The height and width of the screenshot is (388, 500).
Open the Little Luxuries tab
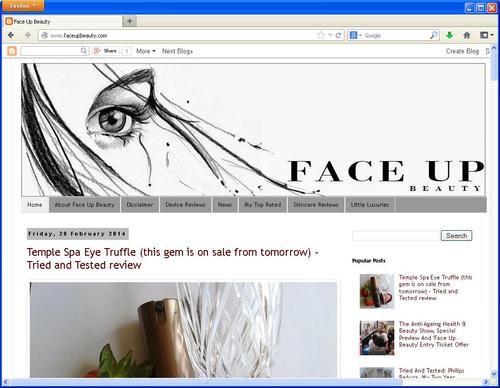tap(370, 205)
